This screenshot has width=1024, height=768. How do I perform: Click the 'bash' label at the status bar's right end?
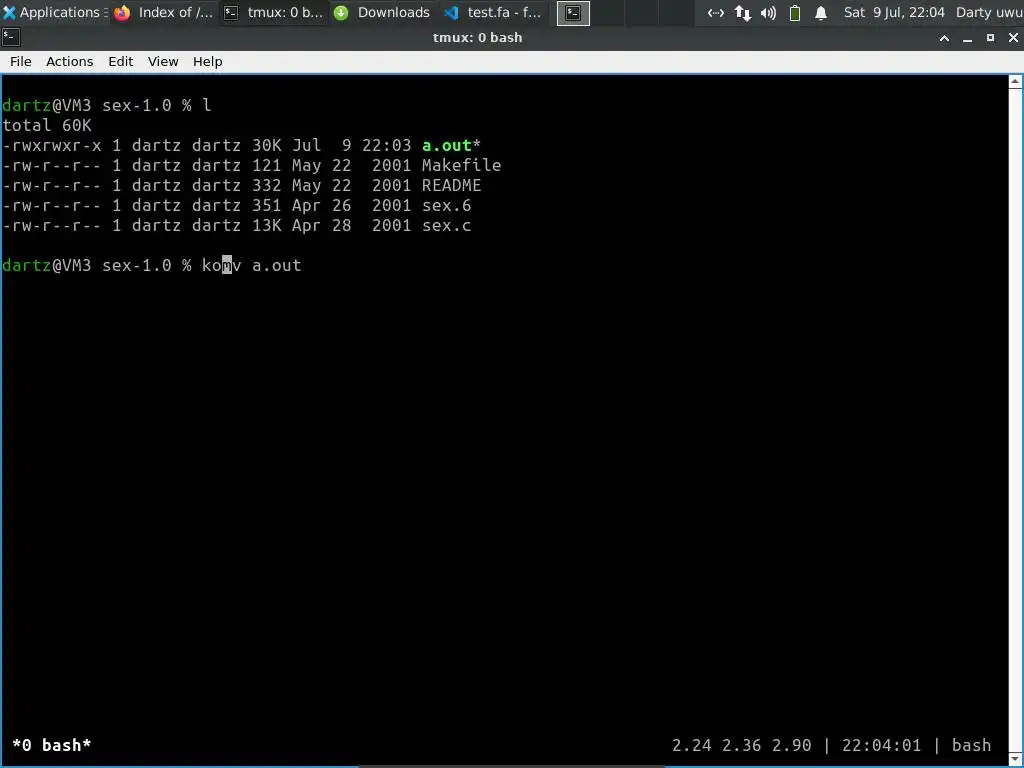[971, 745]
